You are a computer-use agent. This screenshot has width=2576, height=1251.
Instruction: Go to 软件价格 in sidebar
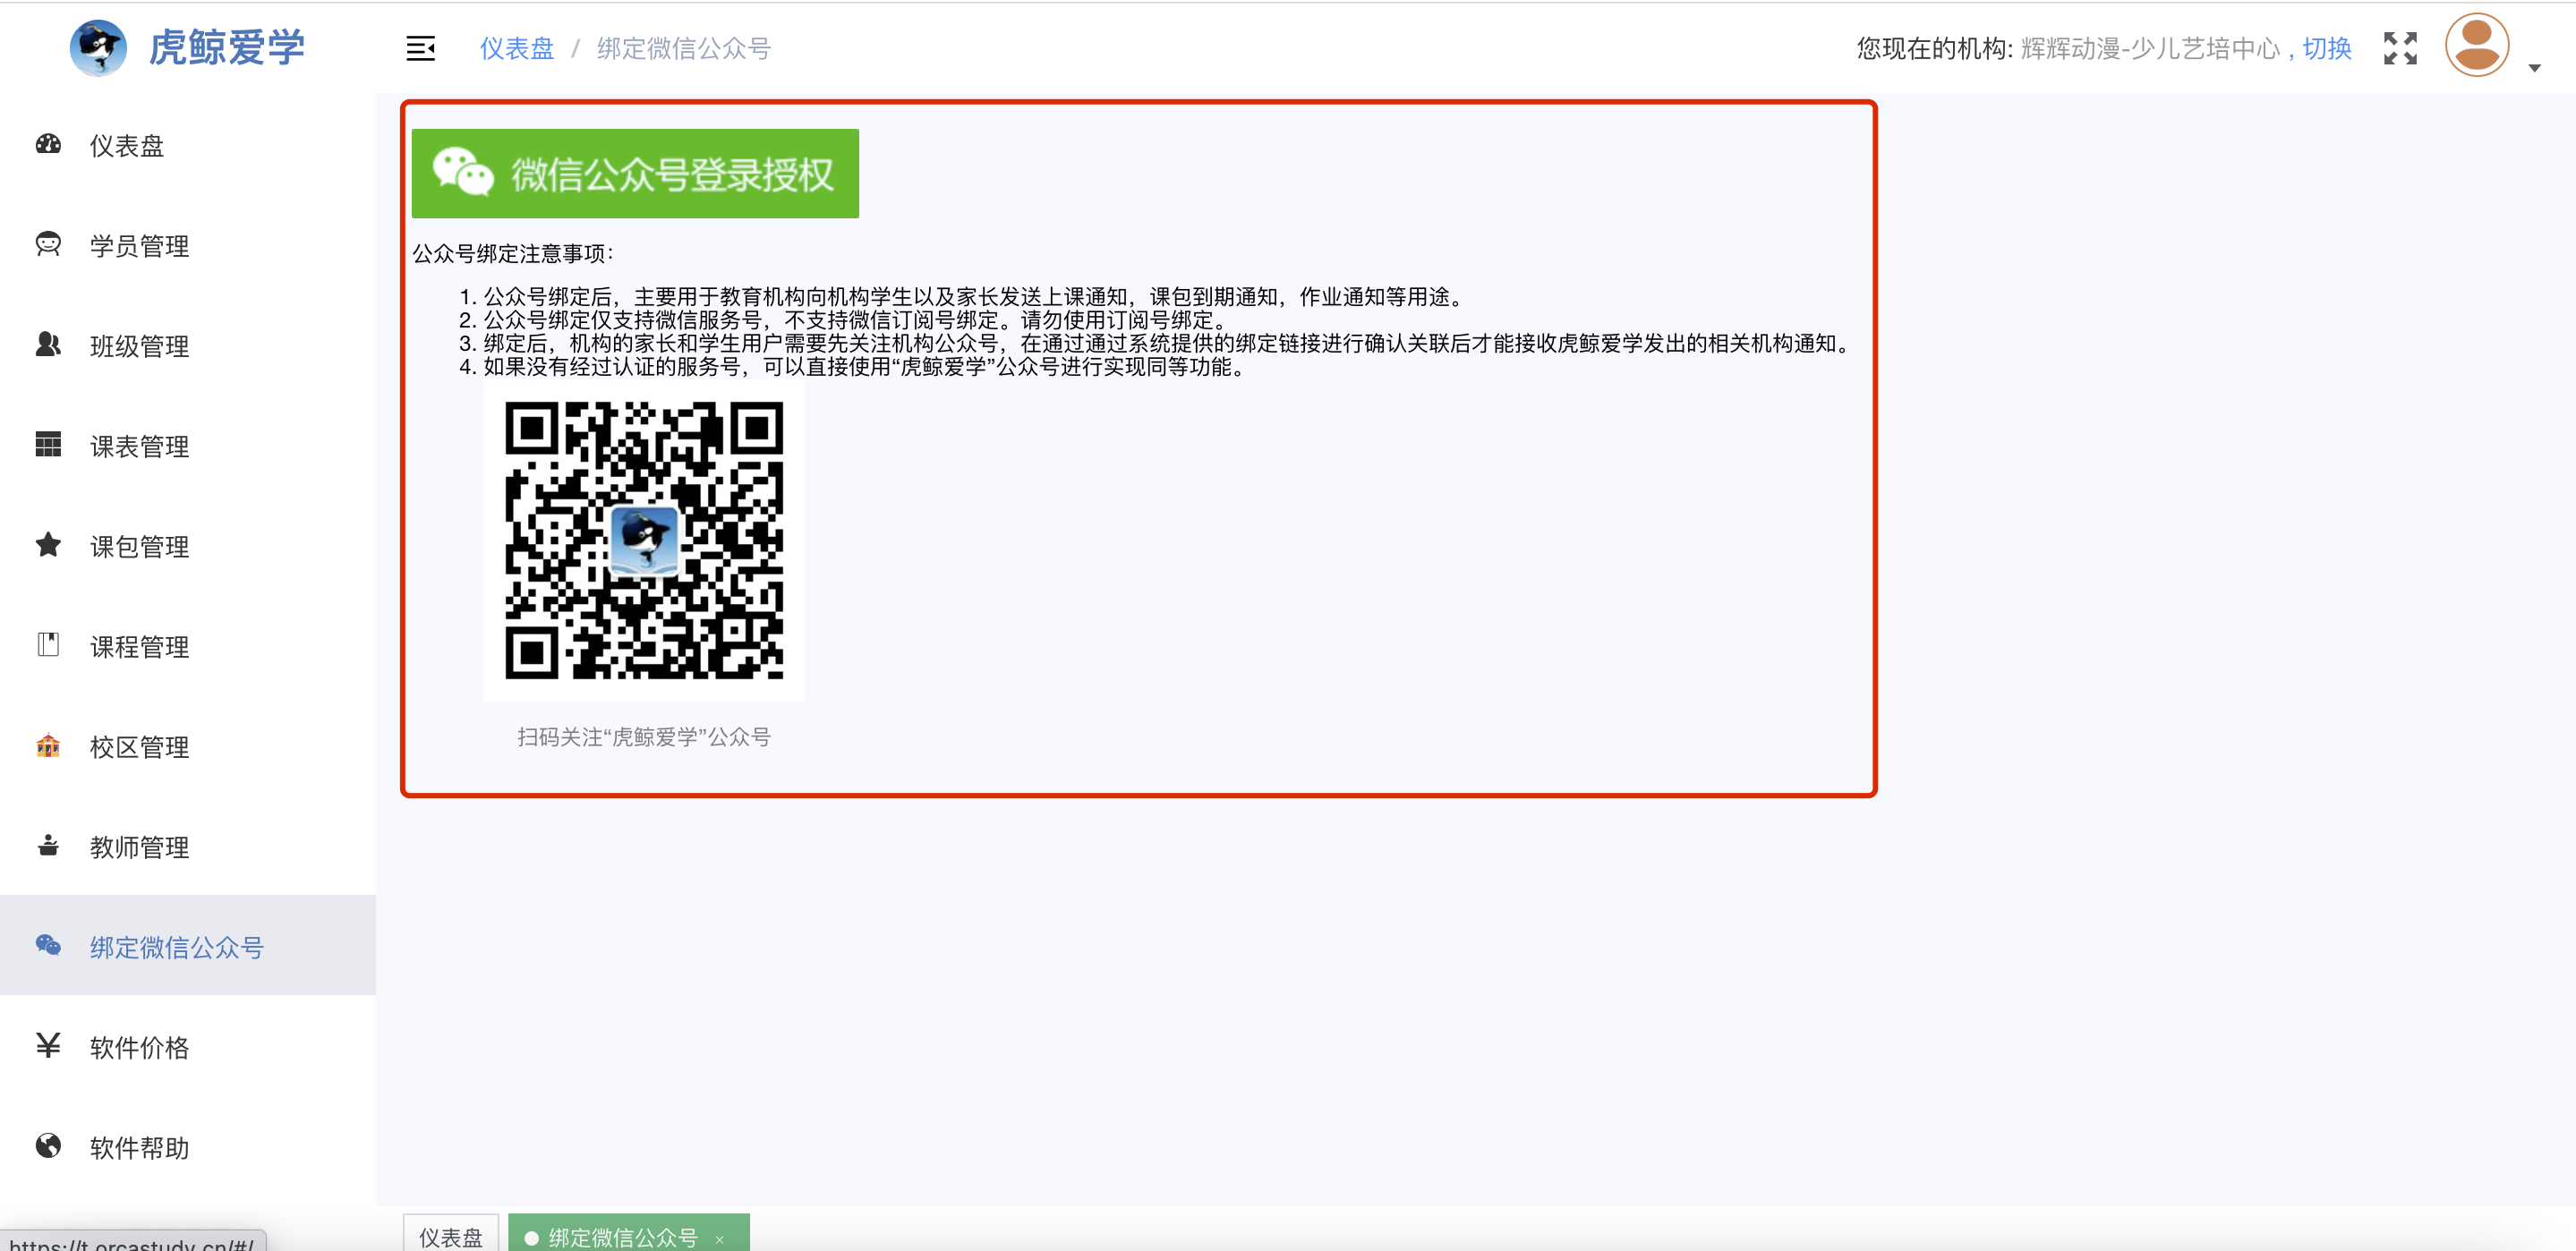coord(188,1046)
